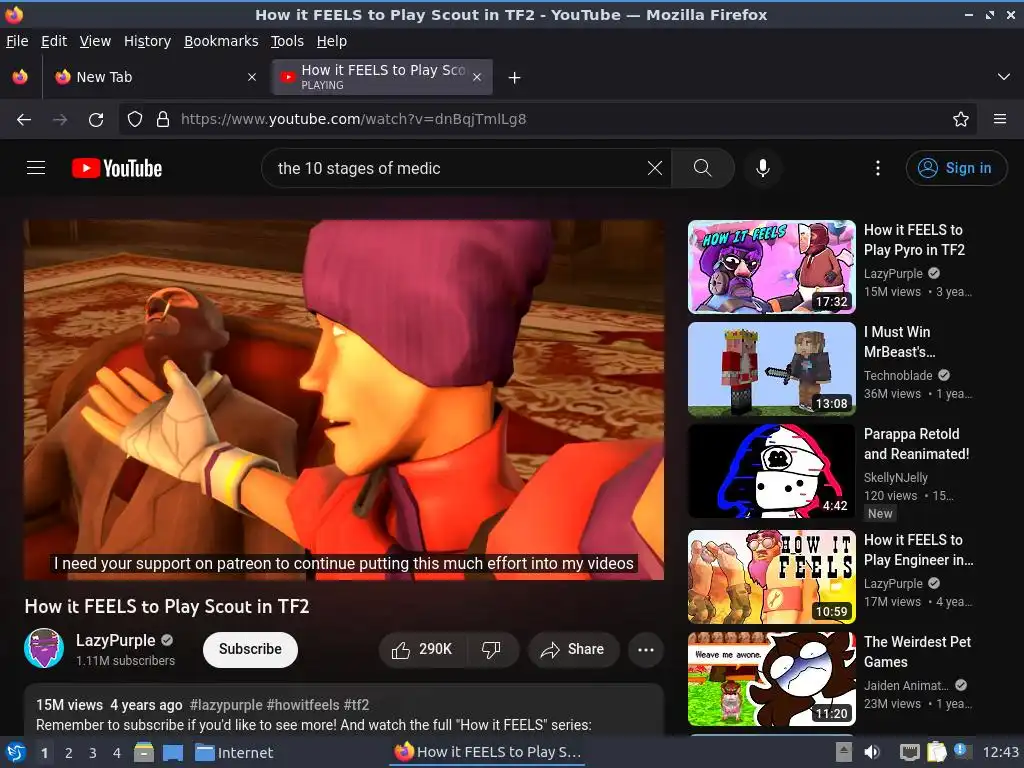Screen dimensions: 1024x768
Task: Open SkellyNJelly channel name
Action: (x=895, y=477)
